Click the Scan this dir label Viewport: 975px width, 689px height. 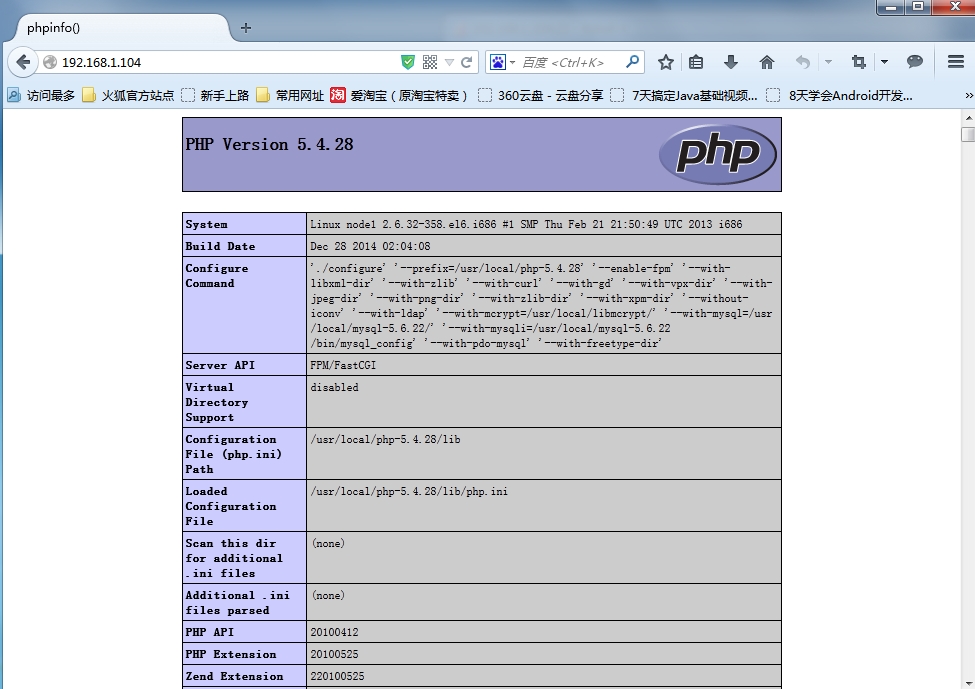[x=234, y=558]
